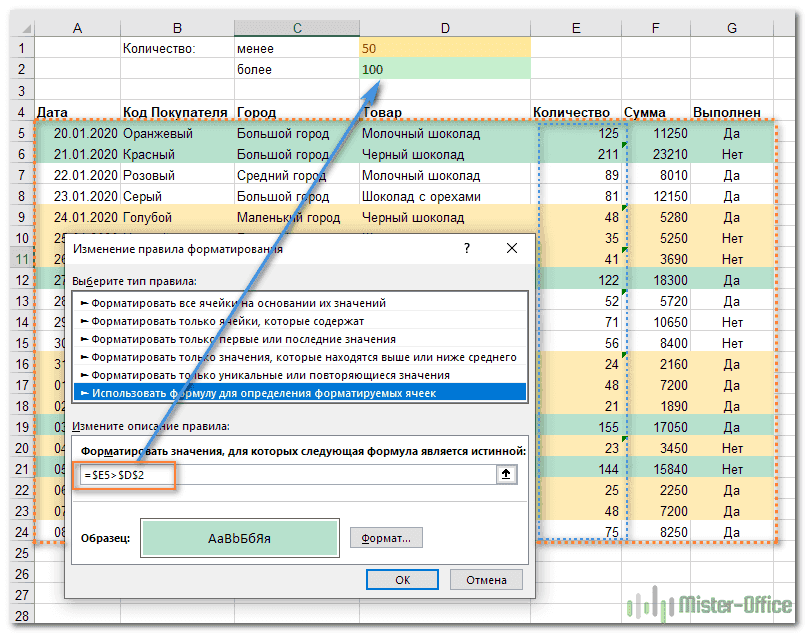
Task: Select Использовать формулу для определения форматируемых ячеек
Action: click(x=263, y=393)
